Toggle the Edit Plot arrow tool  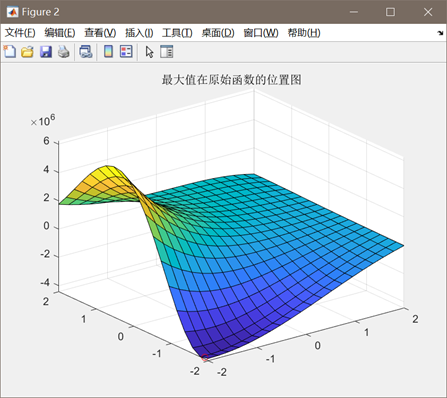pos(149,52)
